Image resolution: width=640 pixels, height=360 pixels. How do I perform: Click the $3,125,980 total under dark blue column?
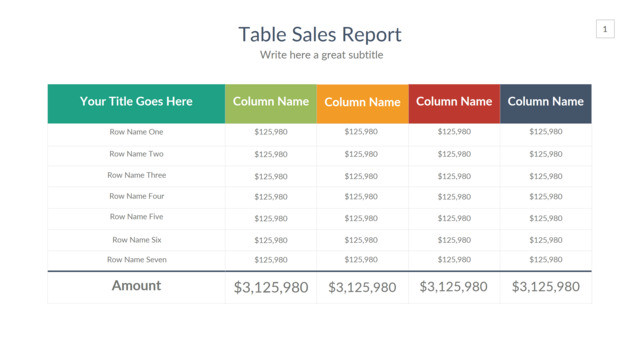pyautogui.click(x=546, y=287)
